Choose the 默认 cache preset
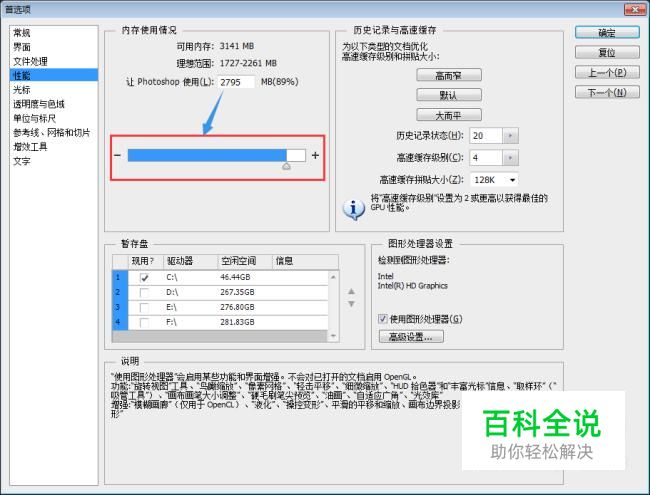Image resolution: width=650 pixels, height=495 pixels. tap(449, 95)
